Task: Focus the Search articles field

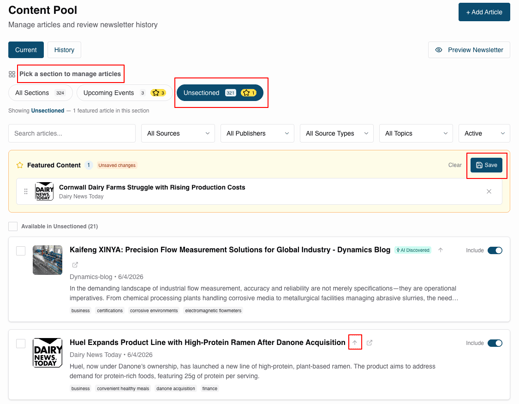Action: tap(72, 133)
